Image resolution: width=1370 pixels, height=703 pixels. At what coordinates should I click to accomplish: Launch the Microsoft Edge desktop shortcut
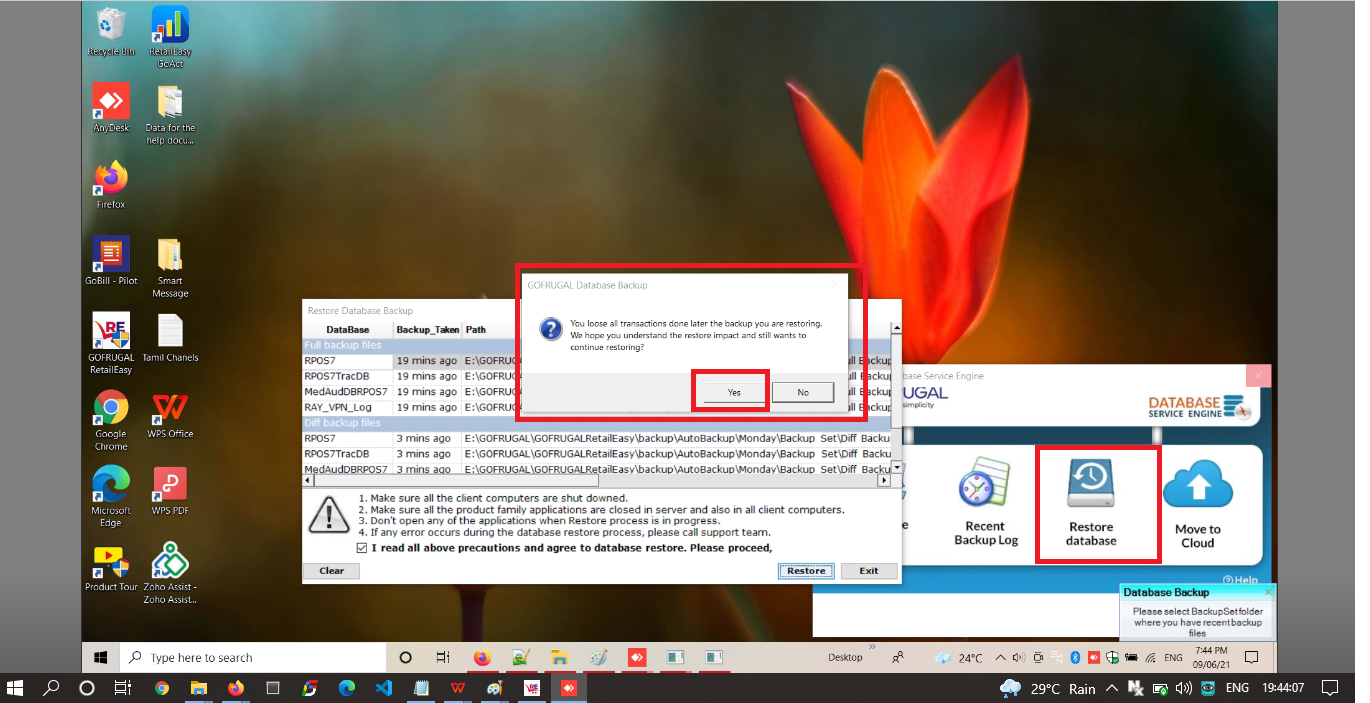(111, 497)
